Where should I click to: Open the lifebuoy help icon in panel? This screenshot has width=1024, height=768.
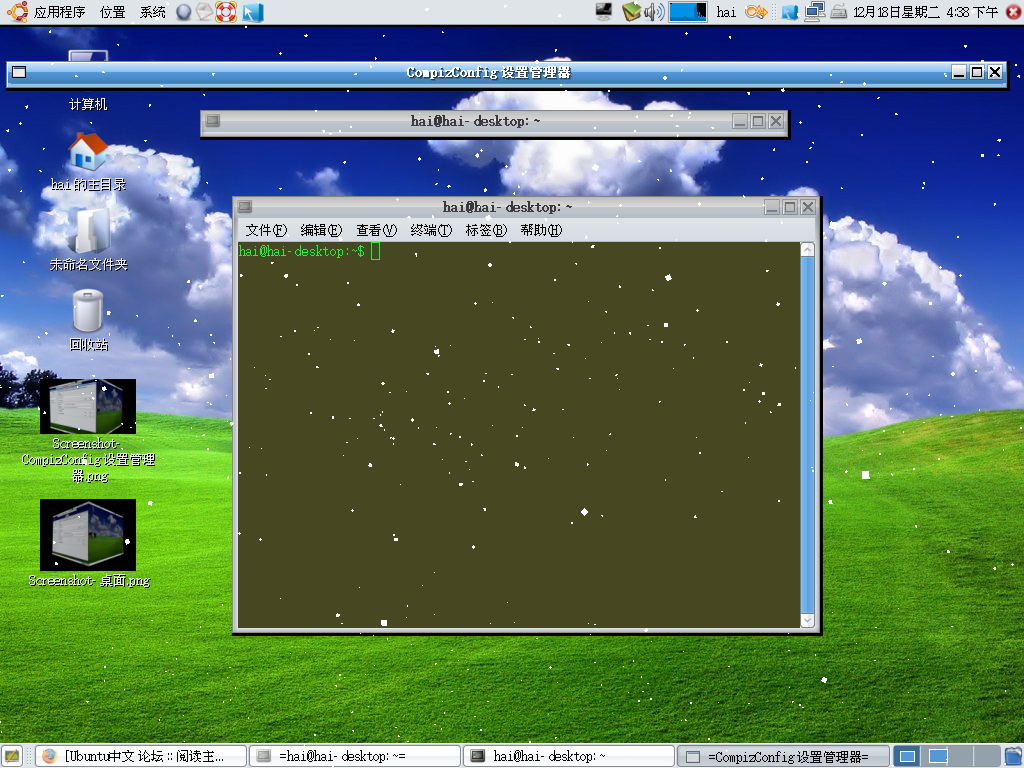pos(226,12)
